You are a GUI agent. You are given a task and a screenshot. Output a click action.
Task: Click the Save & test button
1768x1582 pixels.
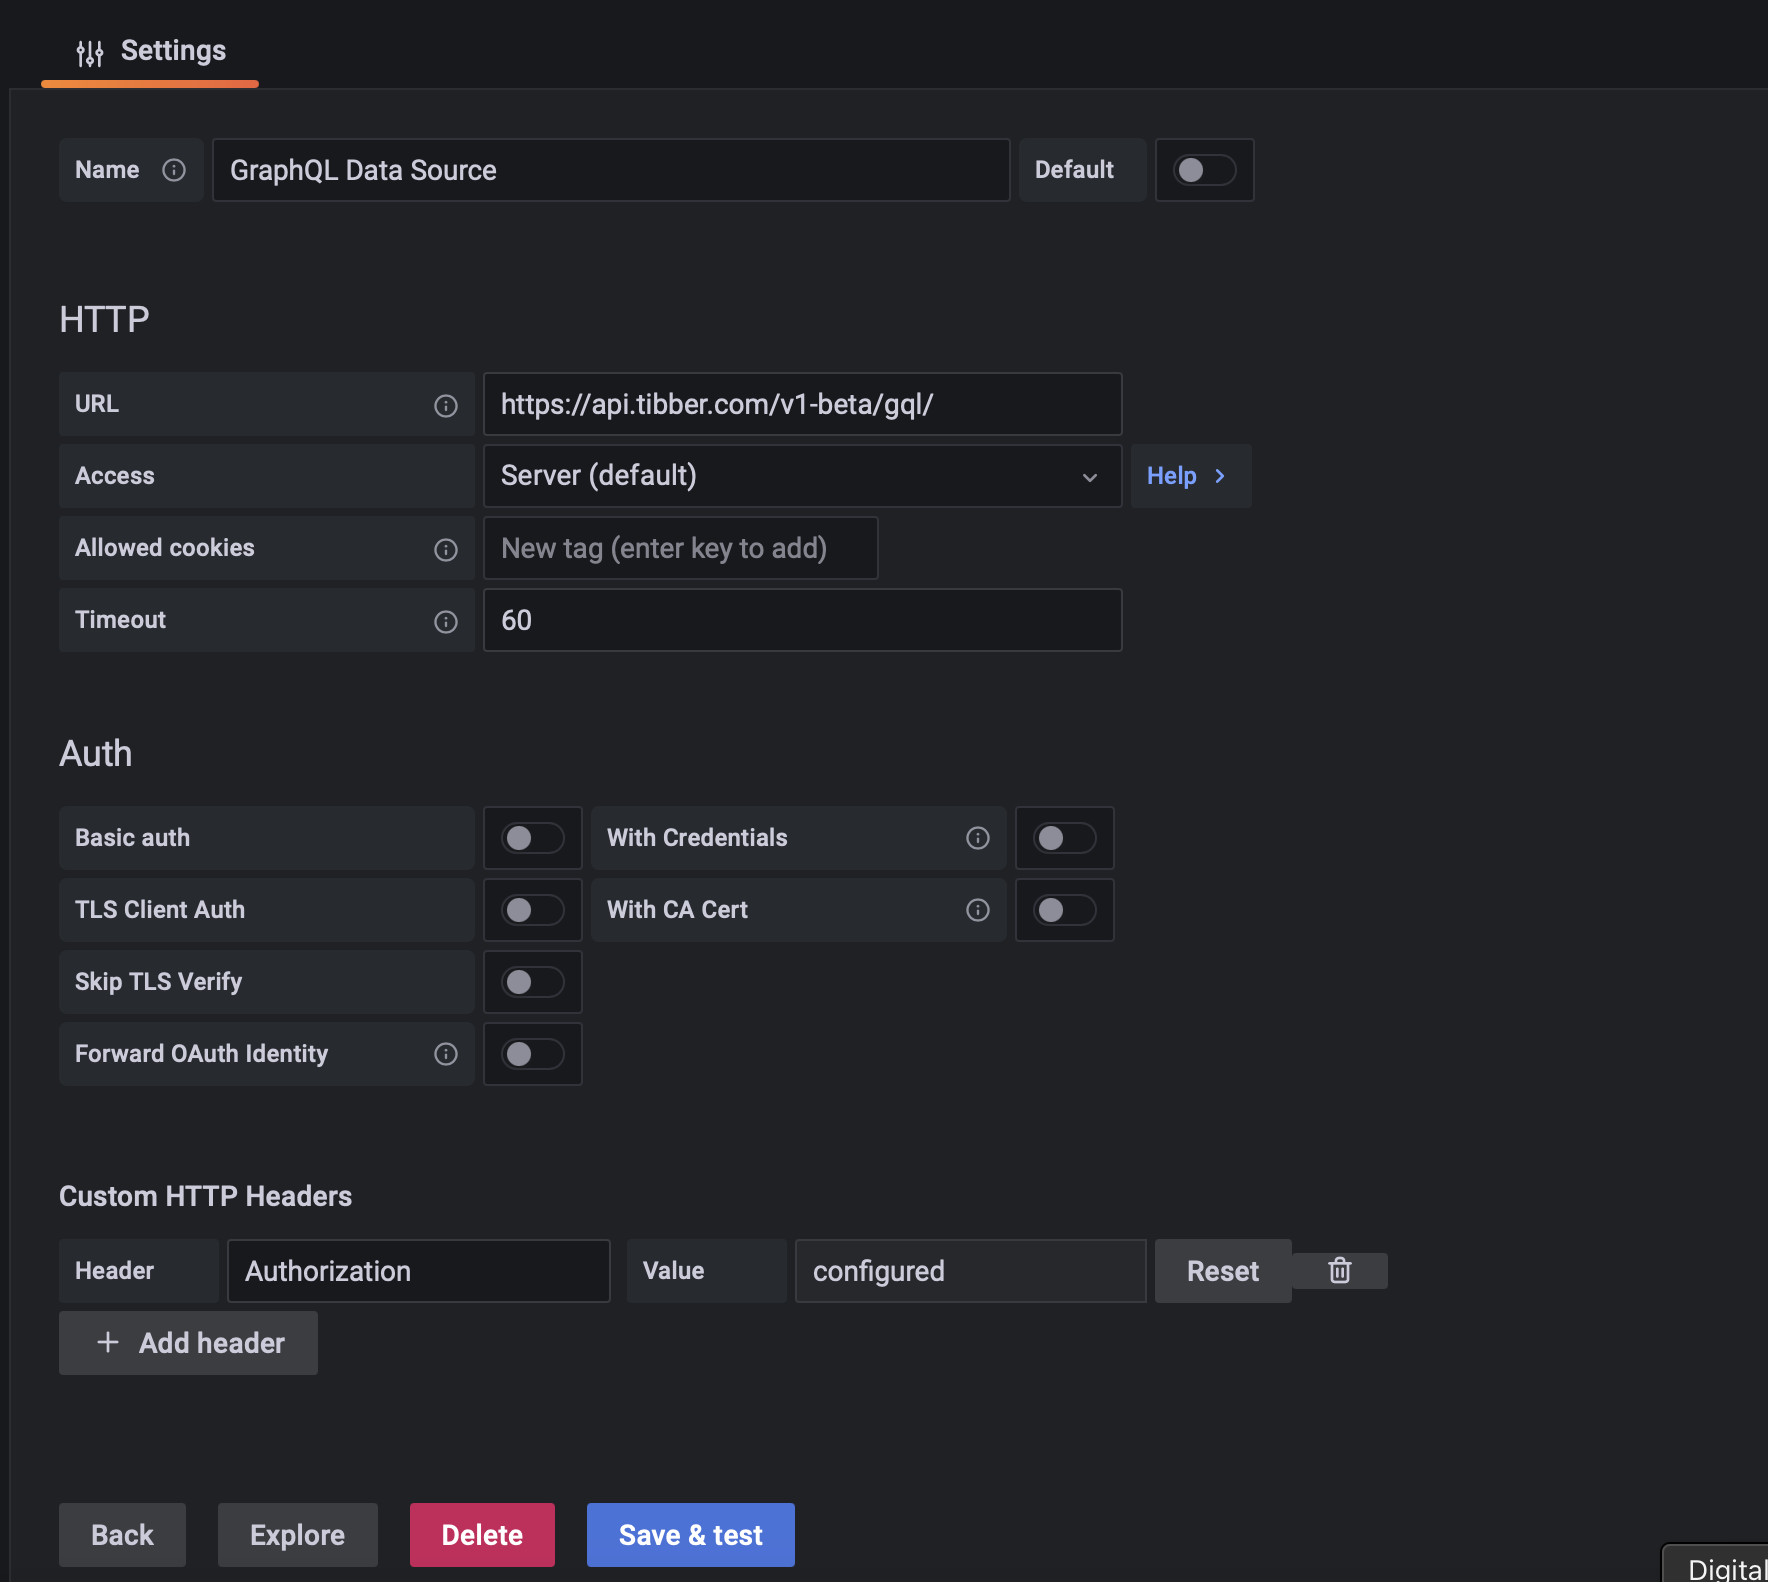(690, 1535)
